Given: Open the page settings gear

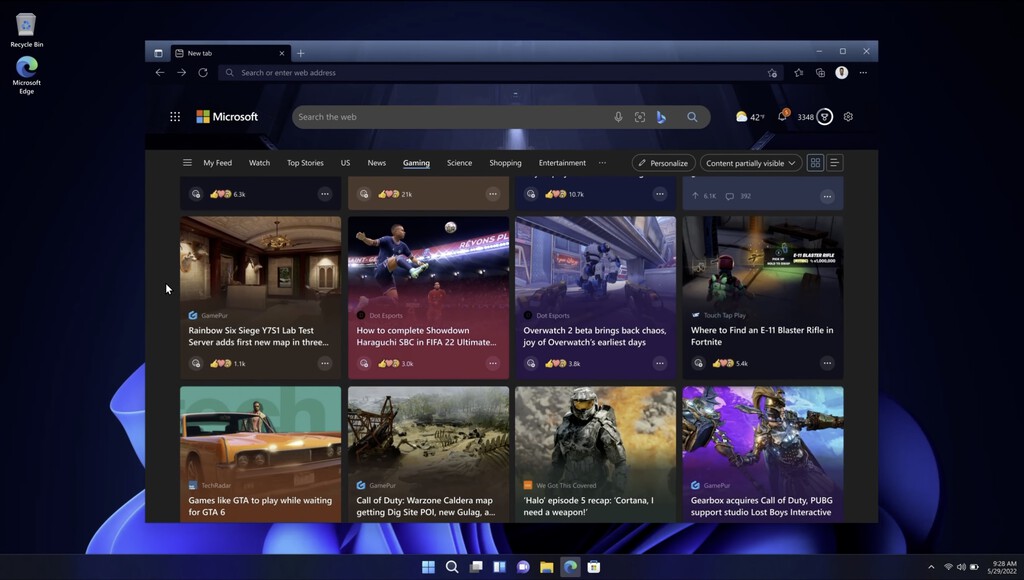Looking at the screenshot, I should (847, 116).
